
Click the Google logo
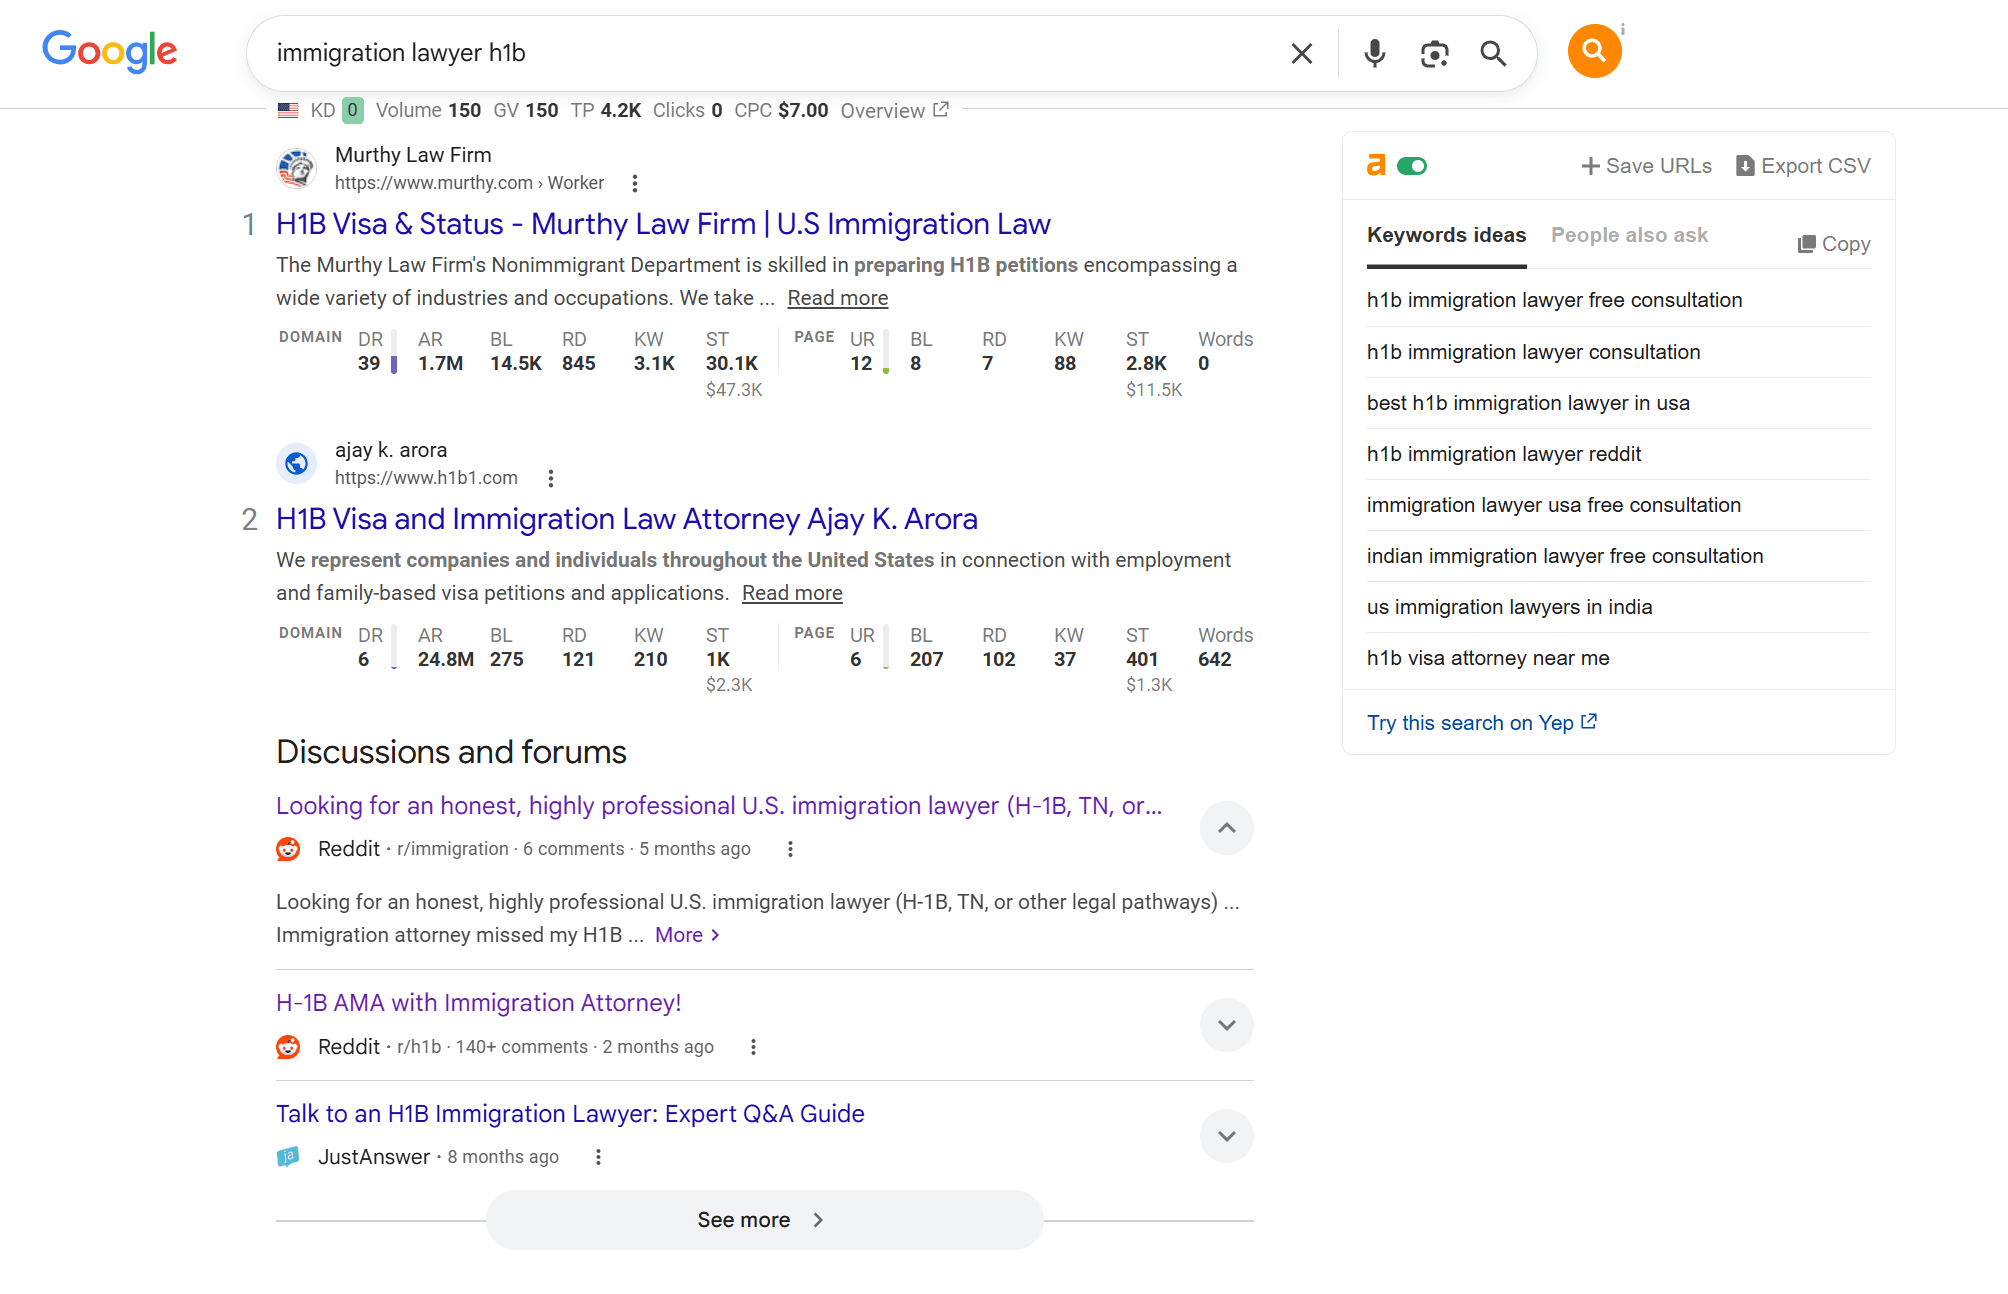click(x=110, y=51)
